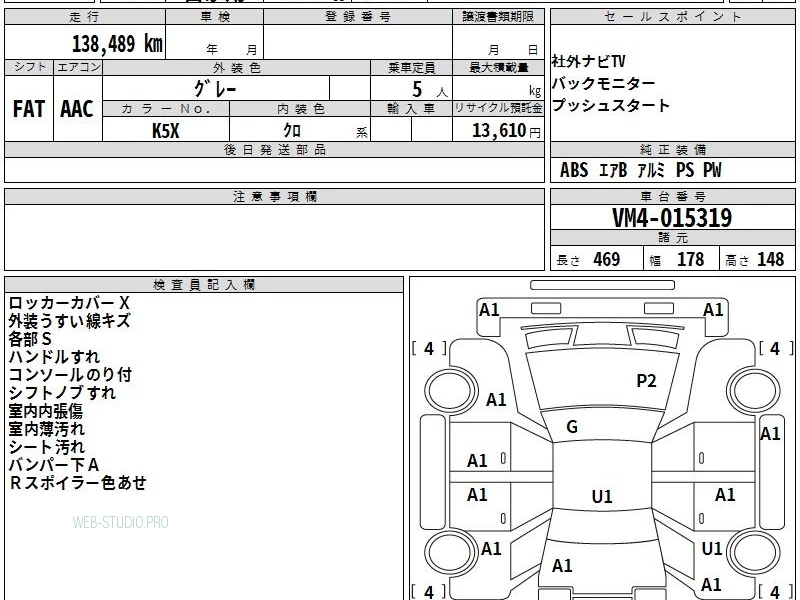Image resolution: width=800 pixels, height=600 pixels.
Task: Select the inspector note シート汚れ
Action: coord(46,447)
